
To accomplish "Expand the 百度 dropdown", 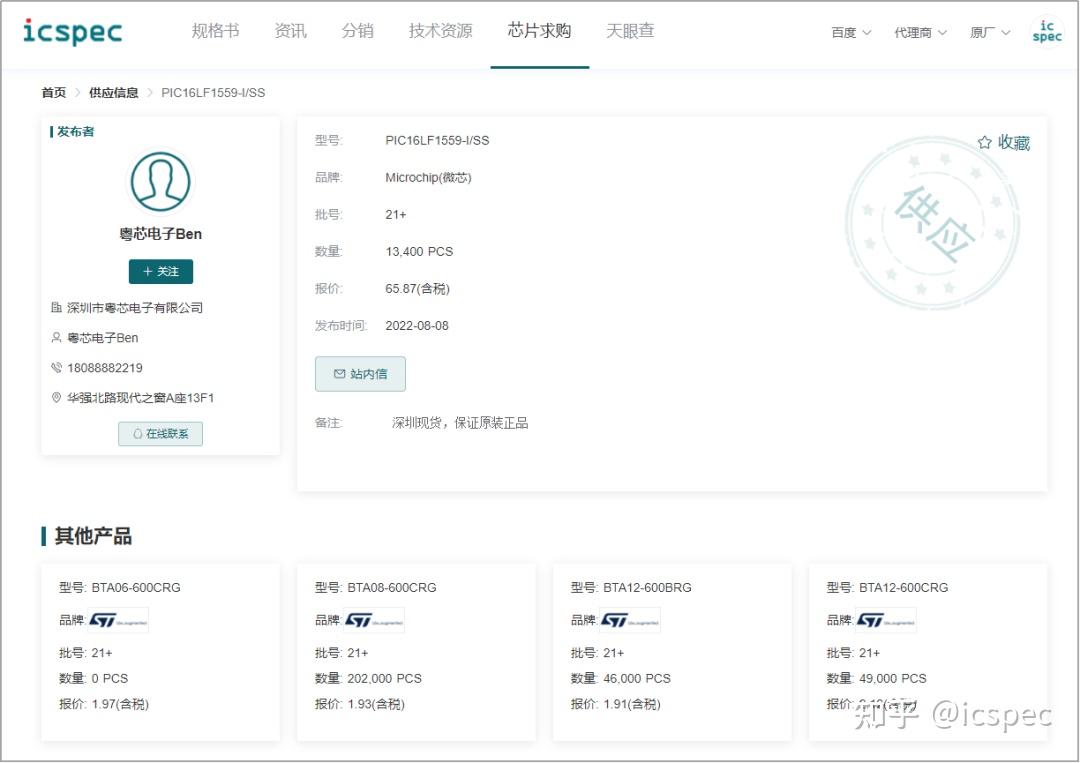I will 849,32.
